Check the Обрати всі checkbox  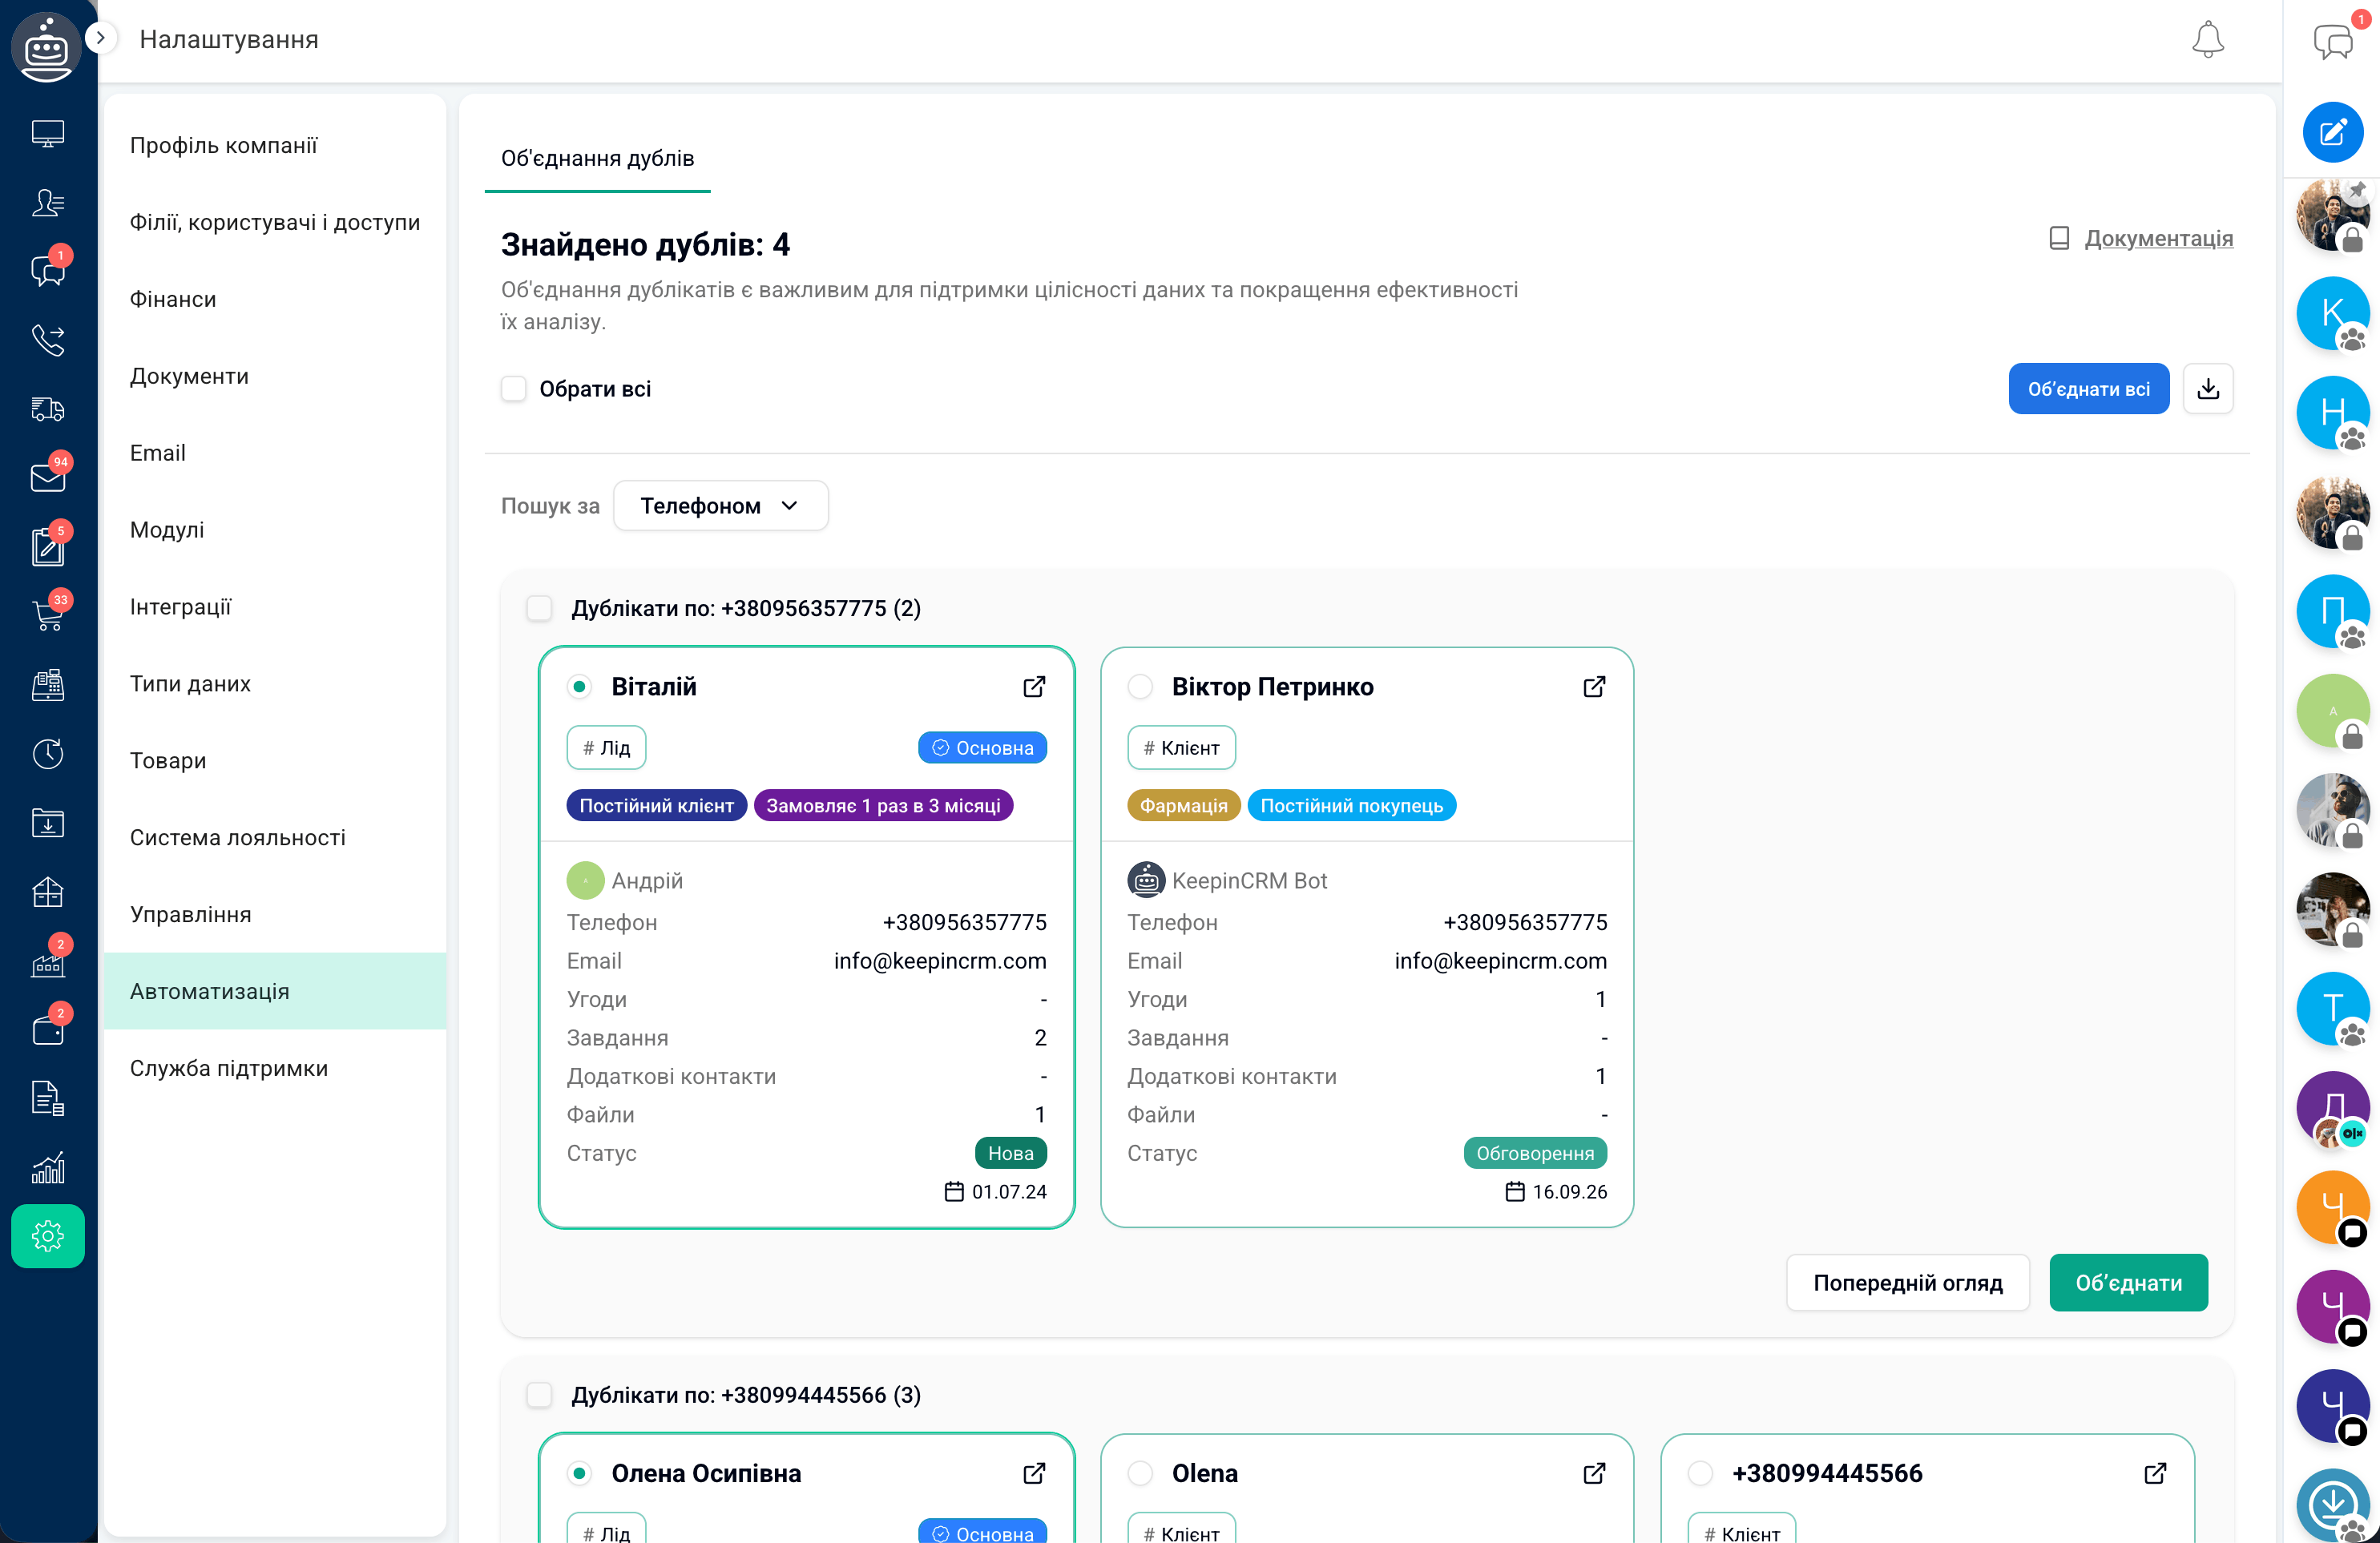tap(513, 389)
